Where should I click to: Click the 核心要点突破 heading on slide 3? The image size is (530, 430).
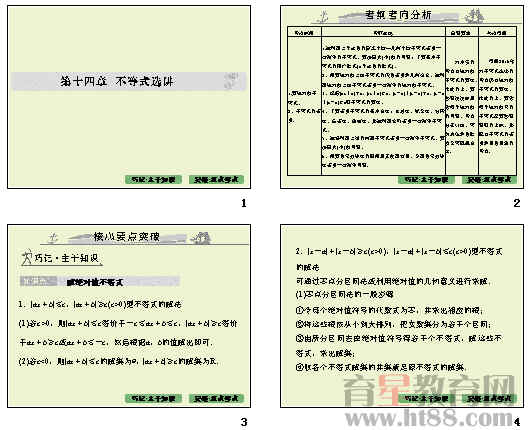tap(126, 237)
